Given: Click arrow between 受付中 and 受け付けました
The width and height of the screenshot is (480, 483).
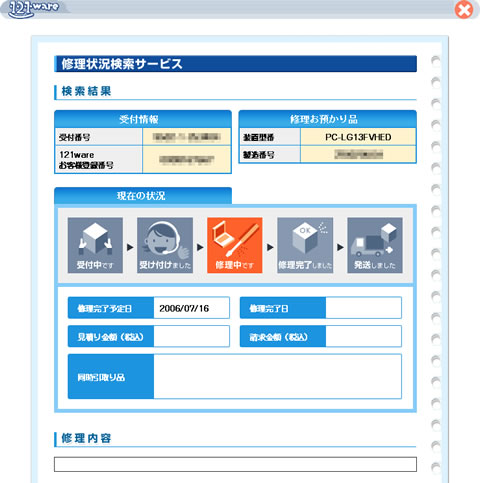Looking at the screenshot, I should (x=130, y=247).
